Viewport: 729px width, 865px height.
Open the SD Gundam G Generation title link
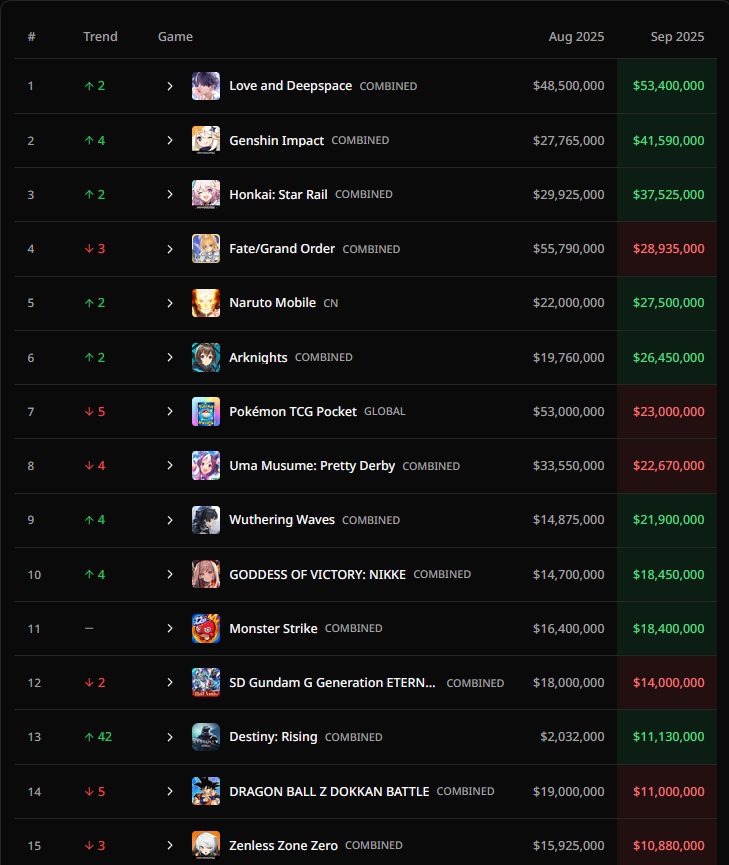pyautogui.click(x=332, y=683)
